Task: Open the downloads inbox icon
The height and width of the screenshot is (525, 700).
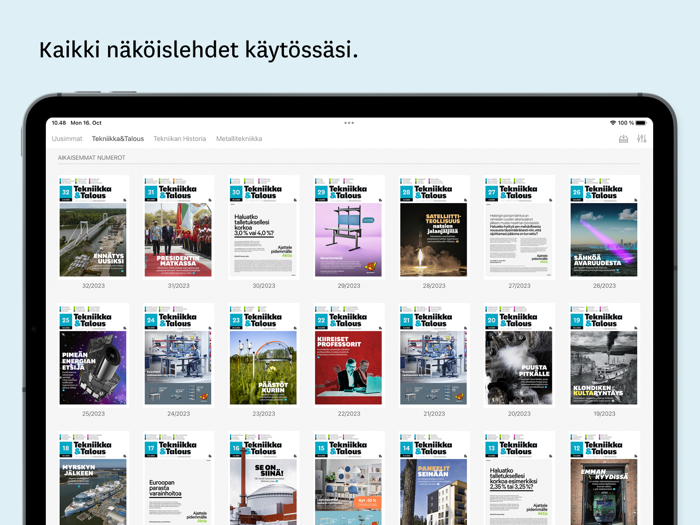Action: [623, 139]
